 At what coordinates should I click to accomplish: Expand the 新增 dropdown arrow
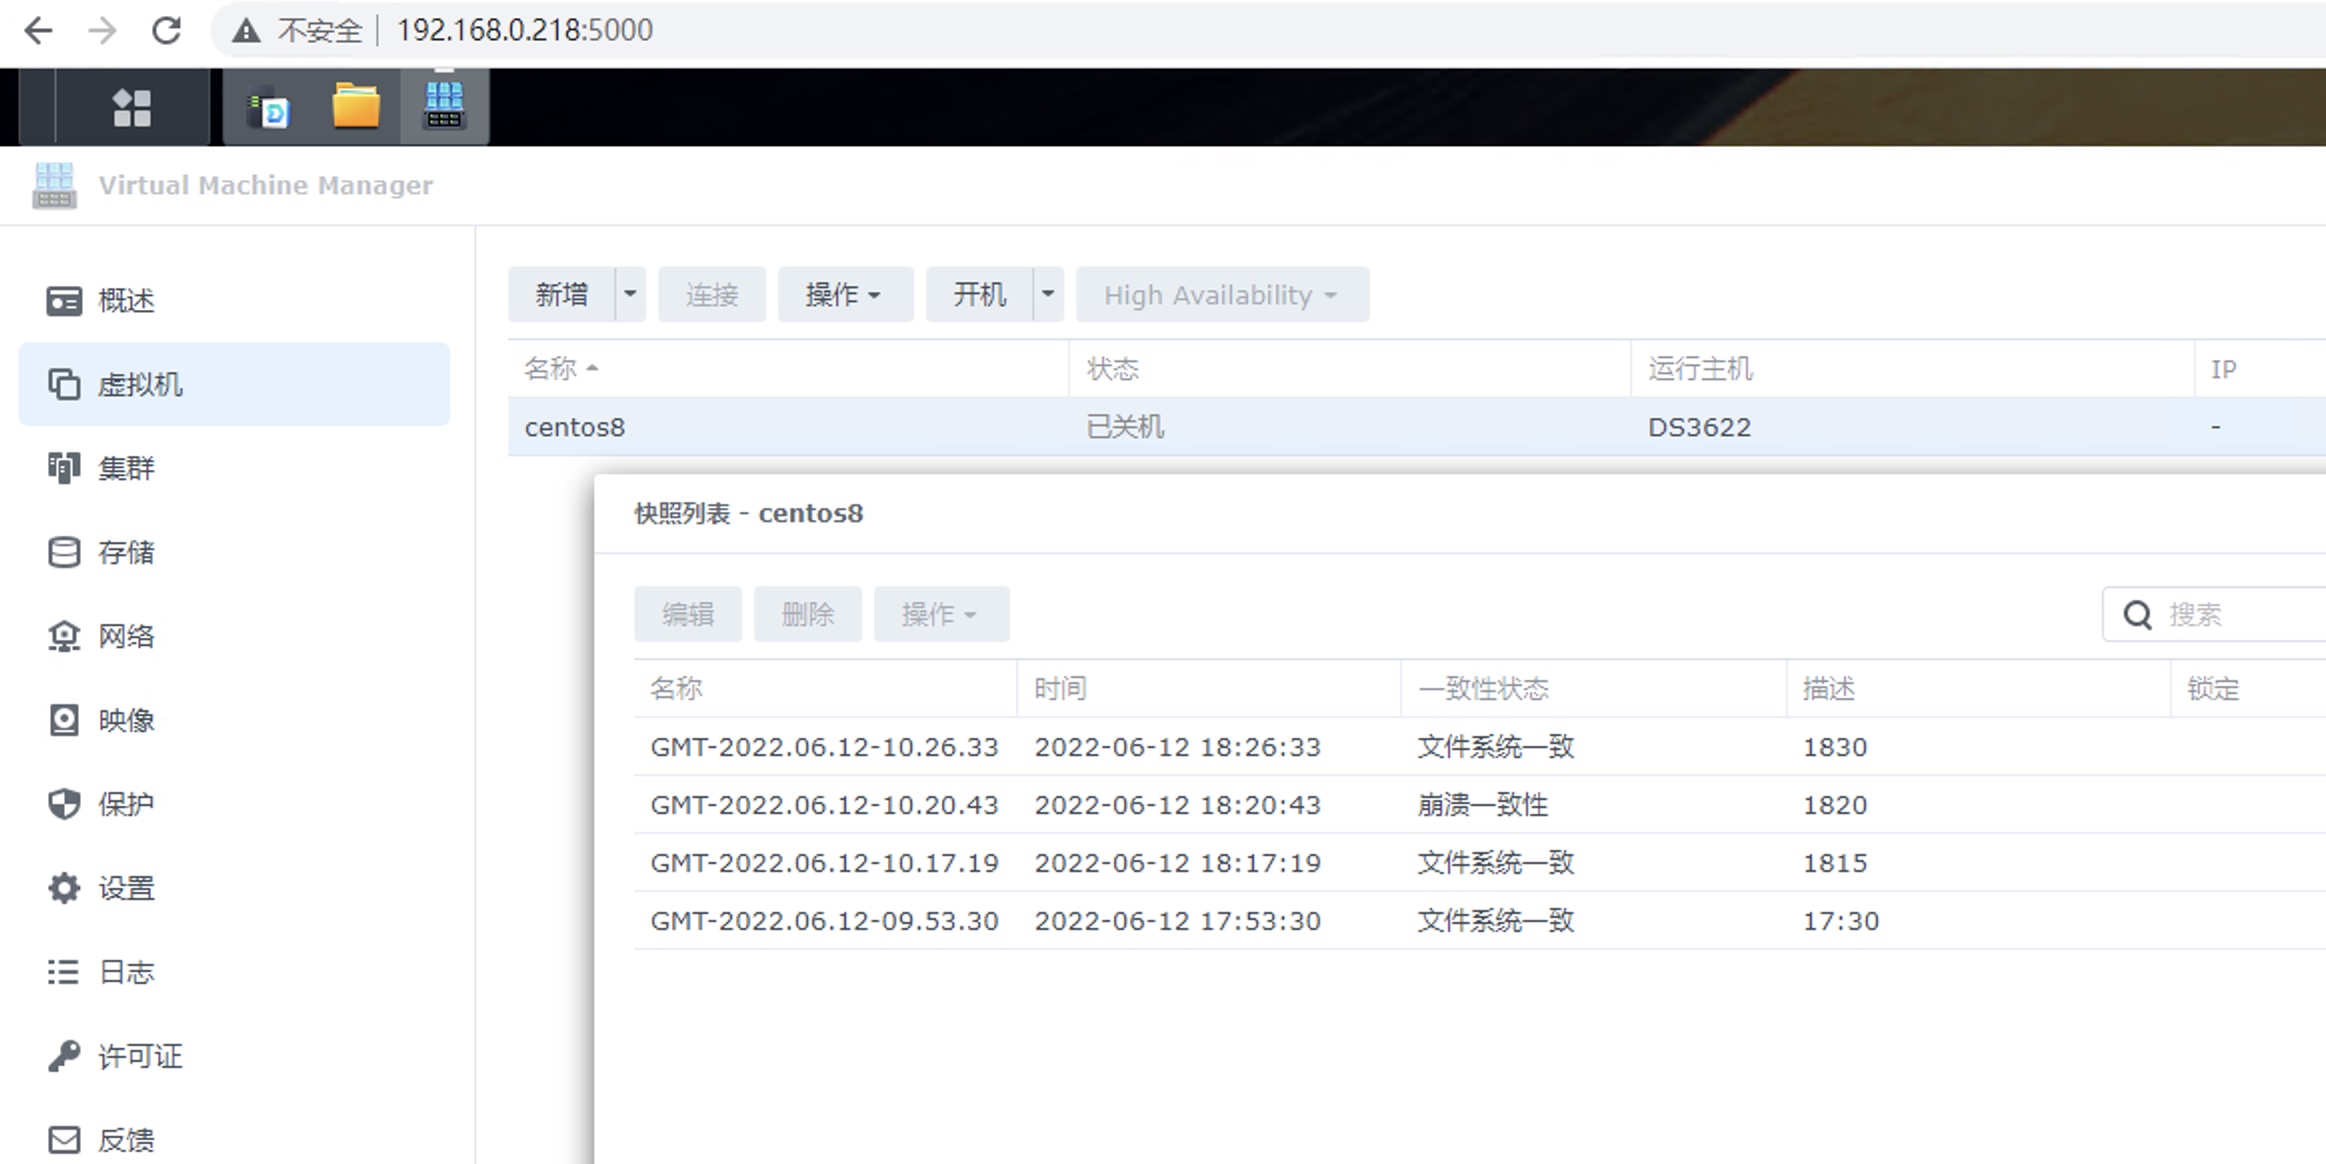click(x=630, y=294)
